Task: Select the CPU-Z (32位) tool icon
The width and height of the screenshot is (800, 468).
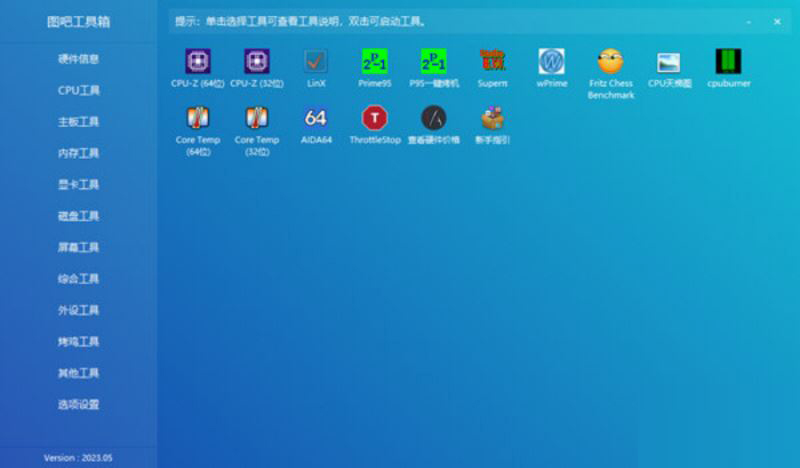Action: (257, 61)
